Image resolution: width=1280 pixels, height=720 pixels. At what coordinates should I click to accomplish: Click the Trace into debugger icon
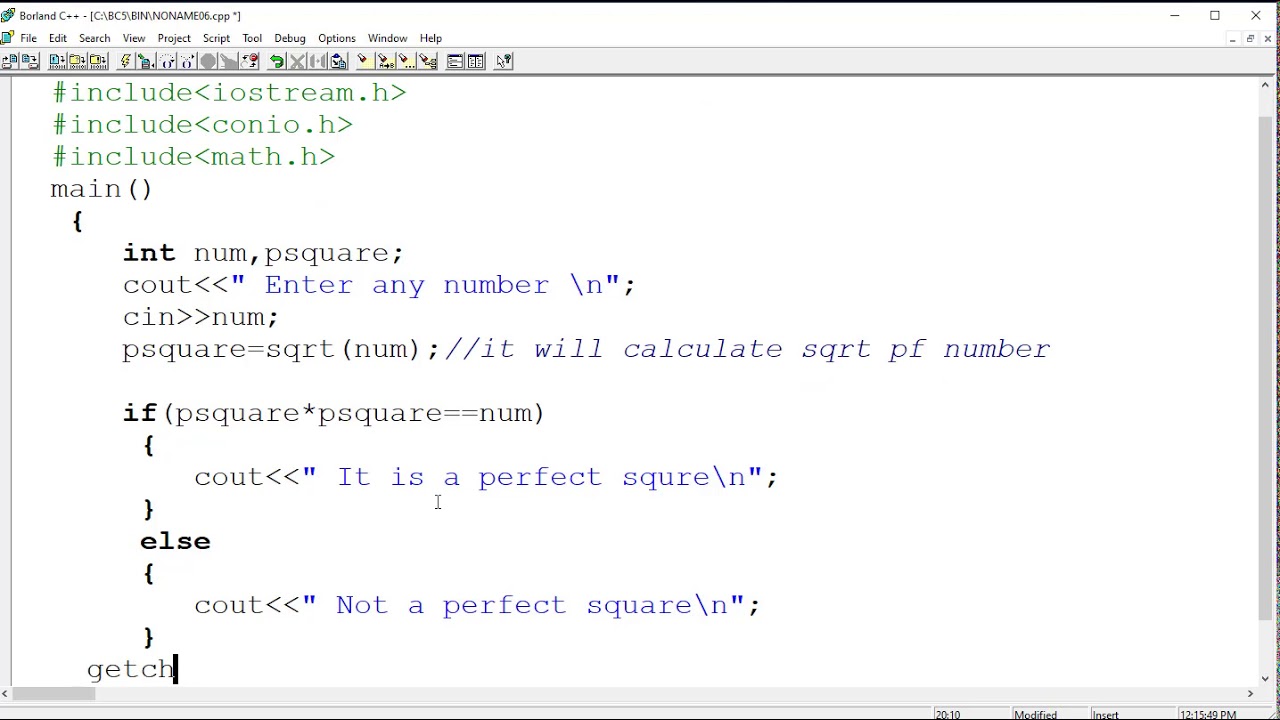[187, 61]
